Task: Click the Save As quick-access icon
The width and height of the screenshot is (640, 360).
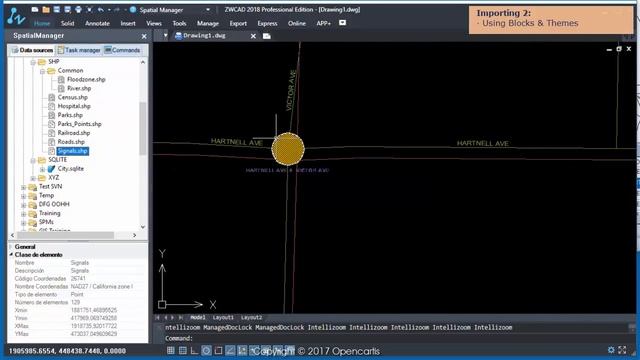Action: (67, 9)
